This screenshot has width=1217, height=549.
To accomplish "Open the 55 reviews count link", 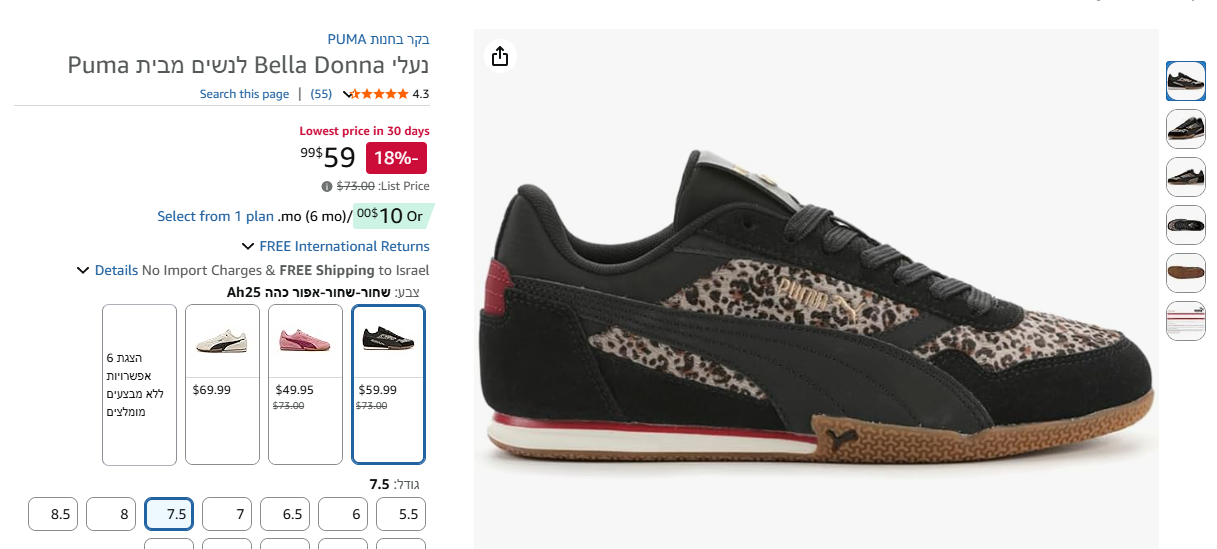I will tap(321, 94).
